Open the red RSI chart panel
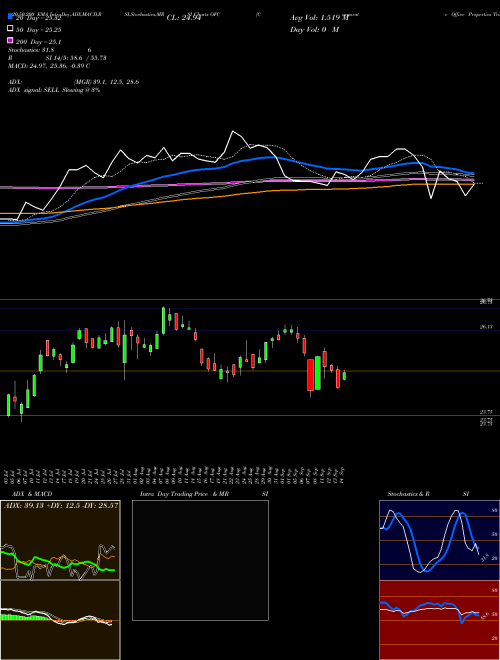 click(x=440, y=620)
